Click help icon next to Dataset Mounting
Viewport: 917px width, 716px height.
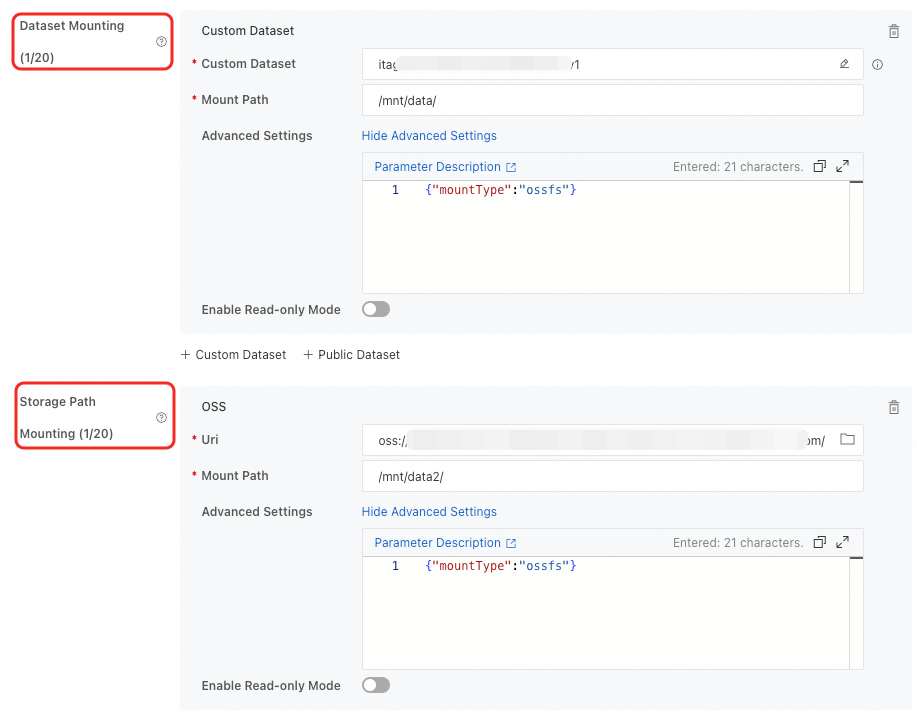tap(161, 42)
